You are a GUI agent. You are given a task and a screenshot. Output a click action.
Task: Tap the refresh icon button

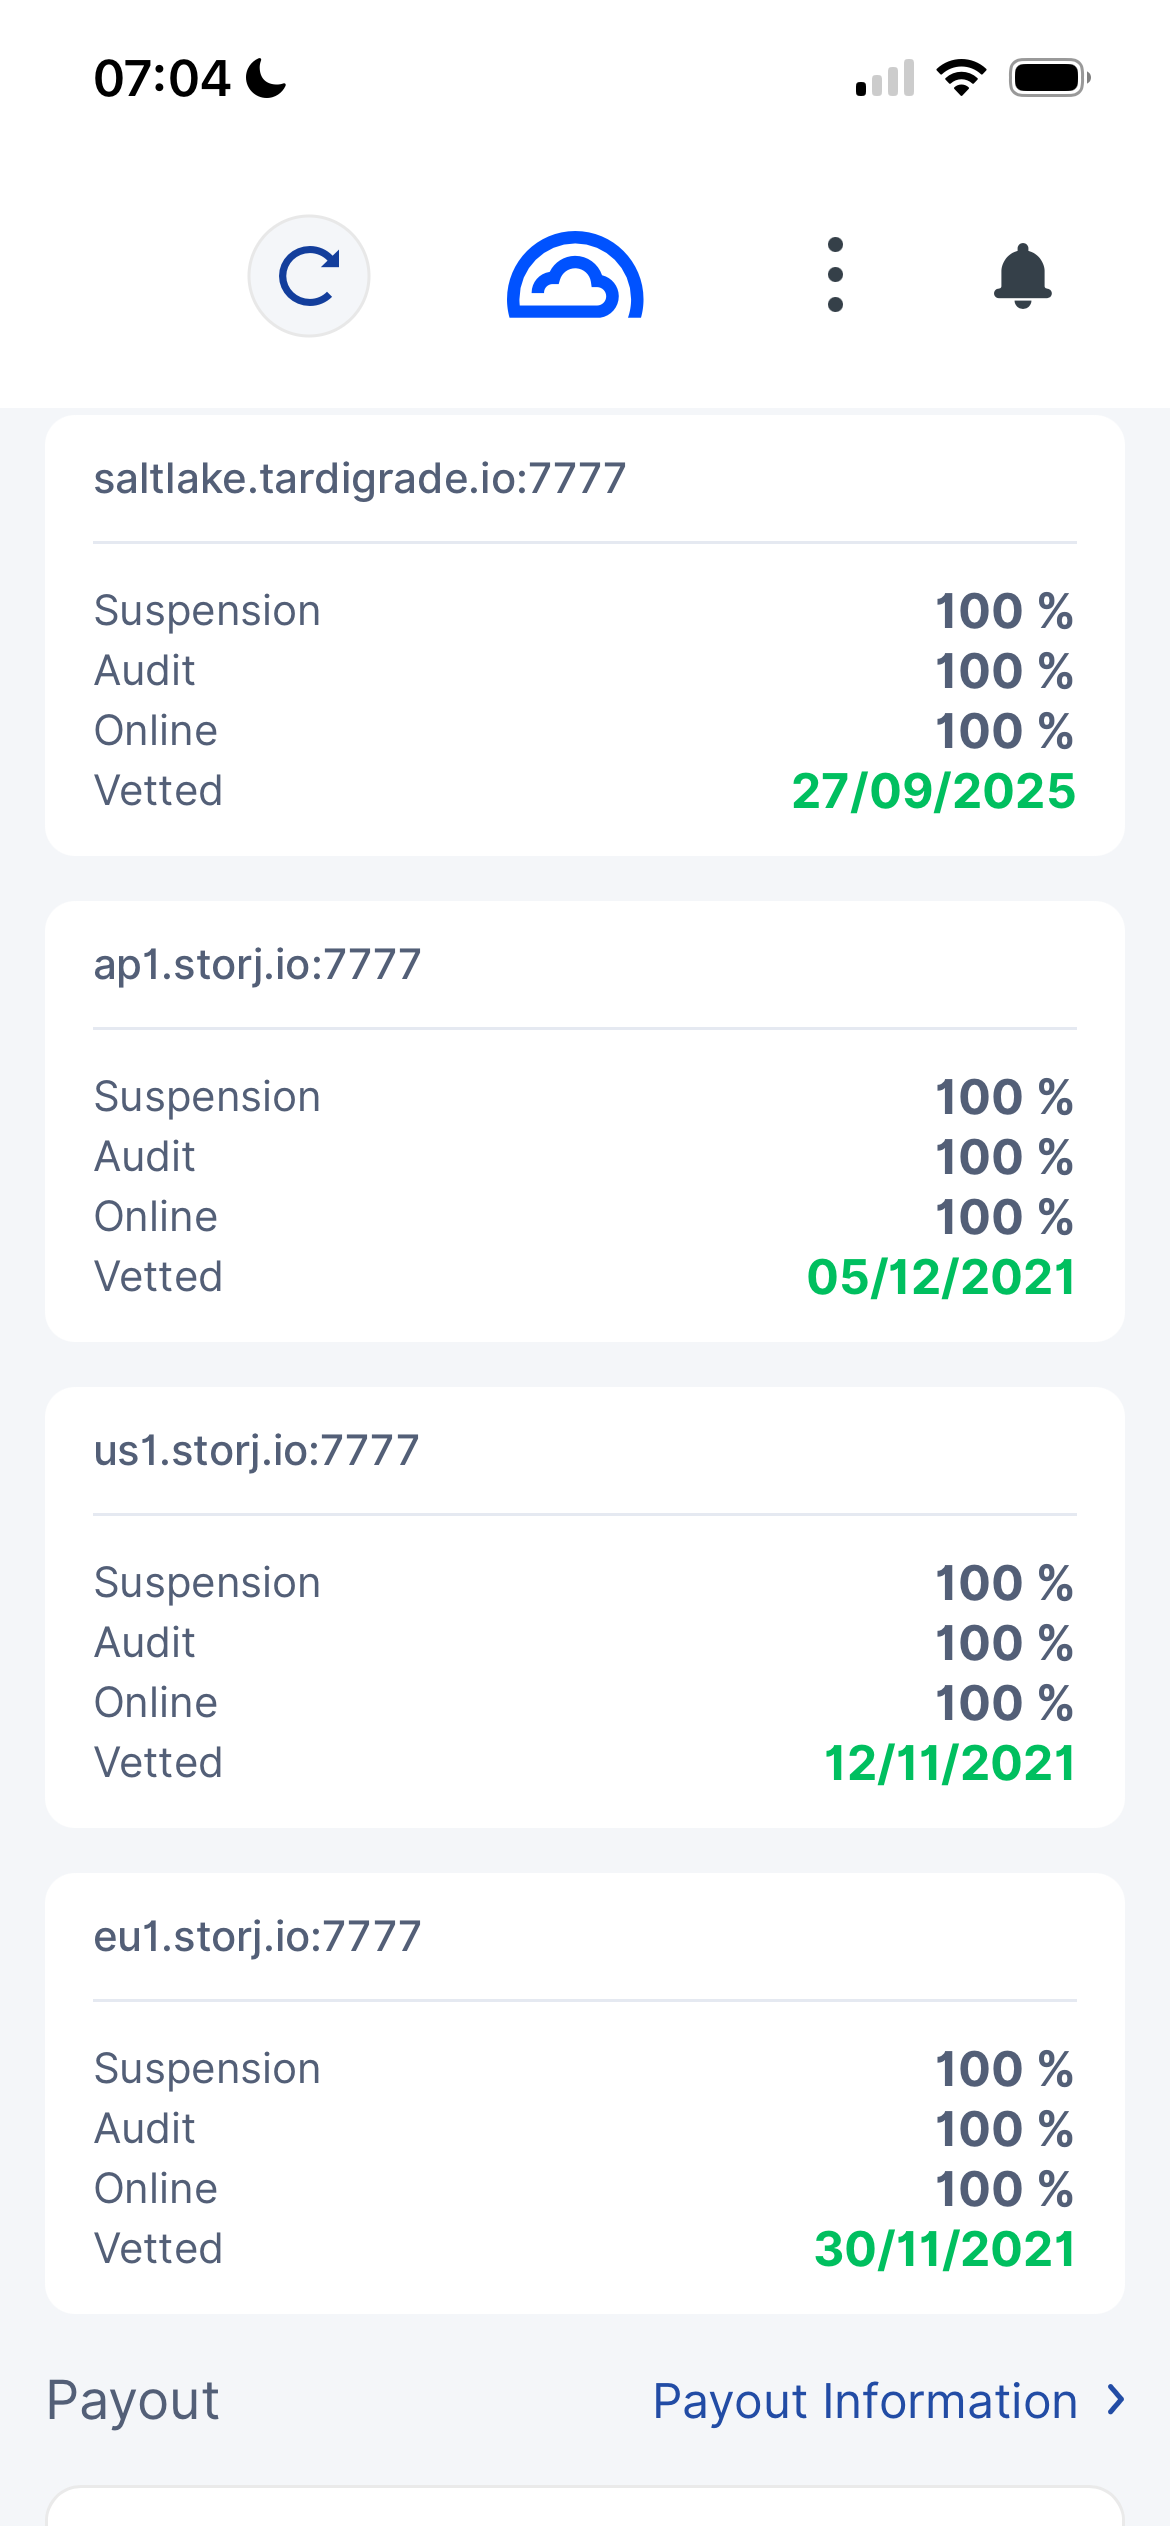pos(309,276)
